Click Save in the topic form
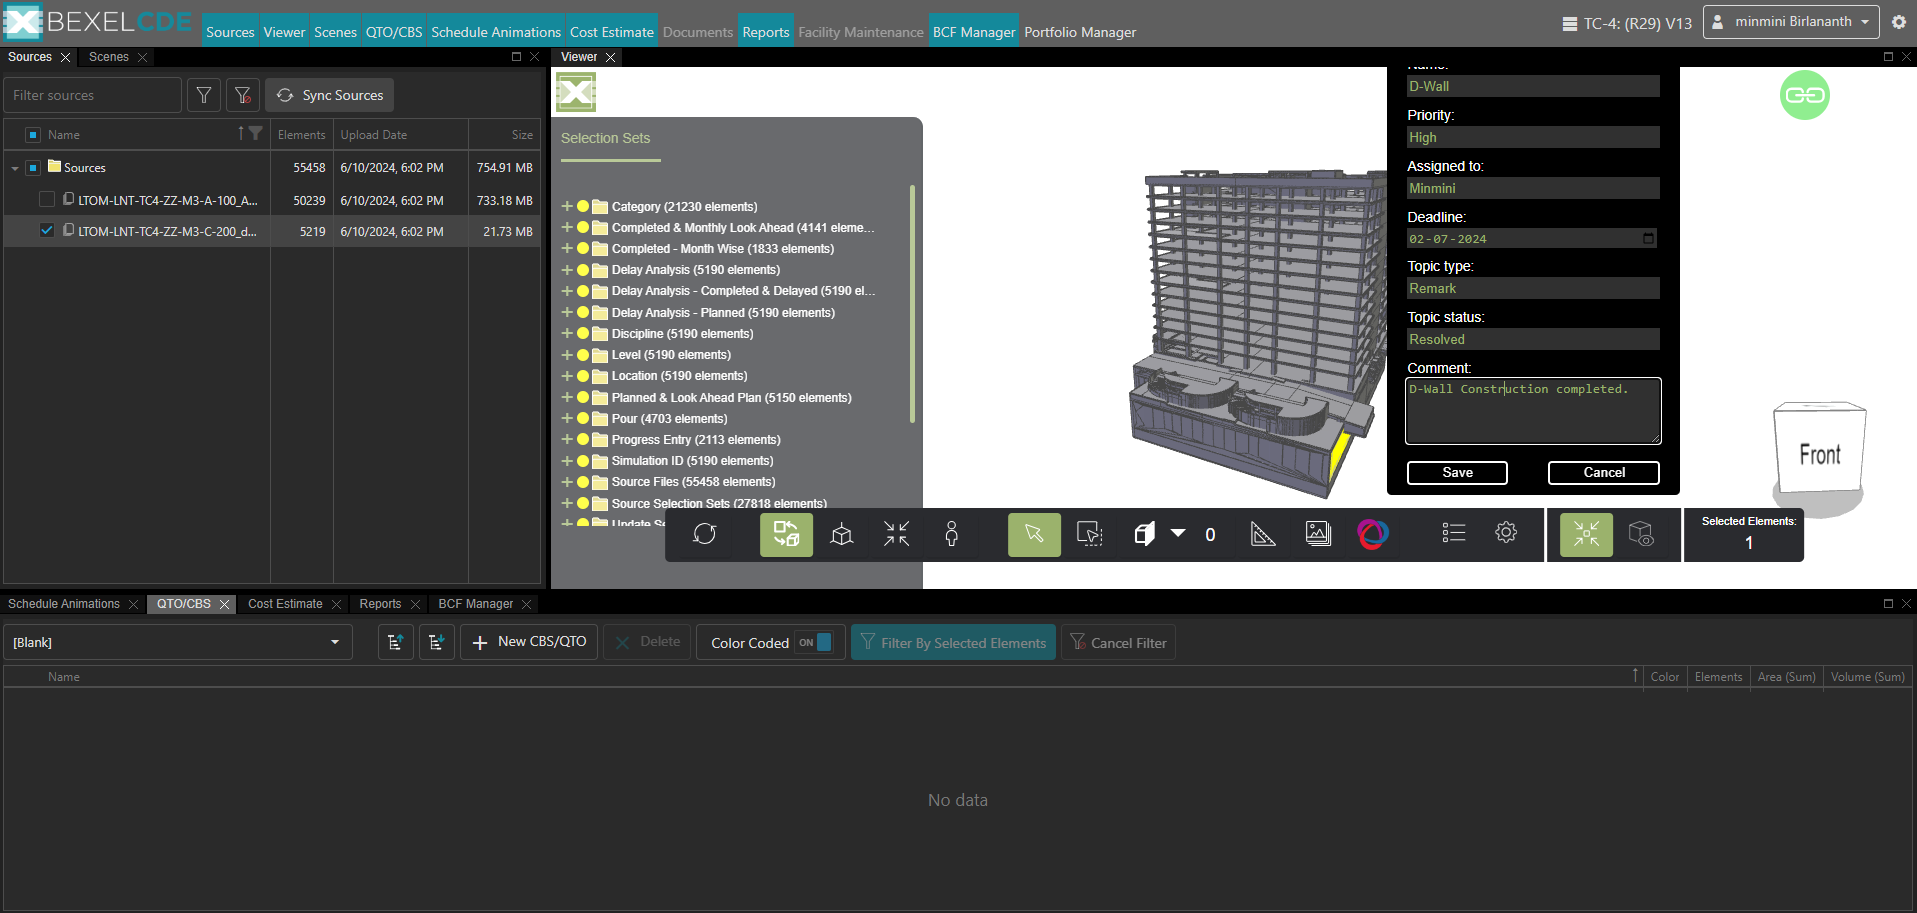Viewport: 1917px width, 913px height. [x=1456, y=473]
